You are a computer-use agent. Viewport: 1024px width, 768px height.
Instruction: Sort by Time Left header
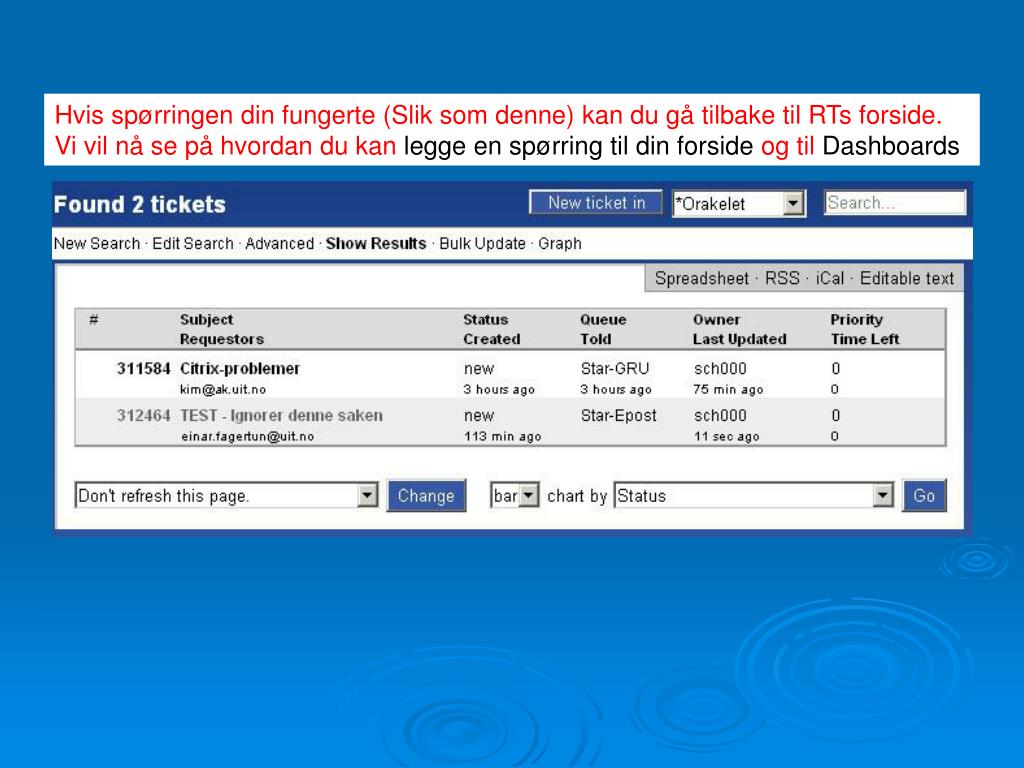(x=865, y=339)
